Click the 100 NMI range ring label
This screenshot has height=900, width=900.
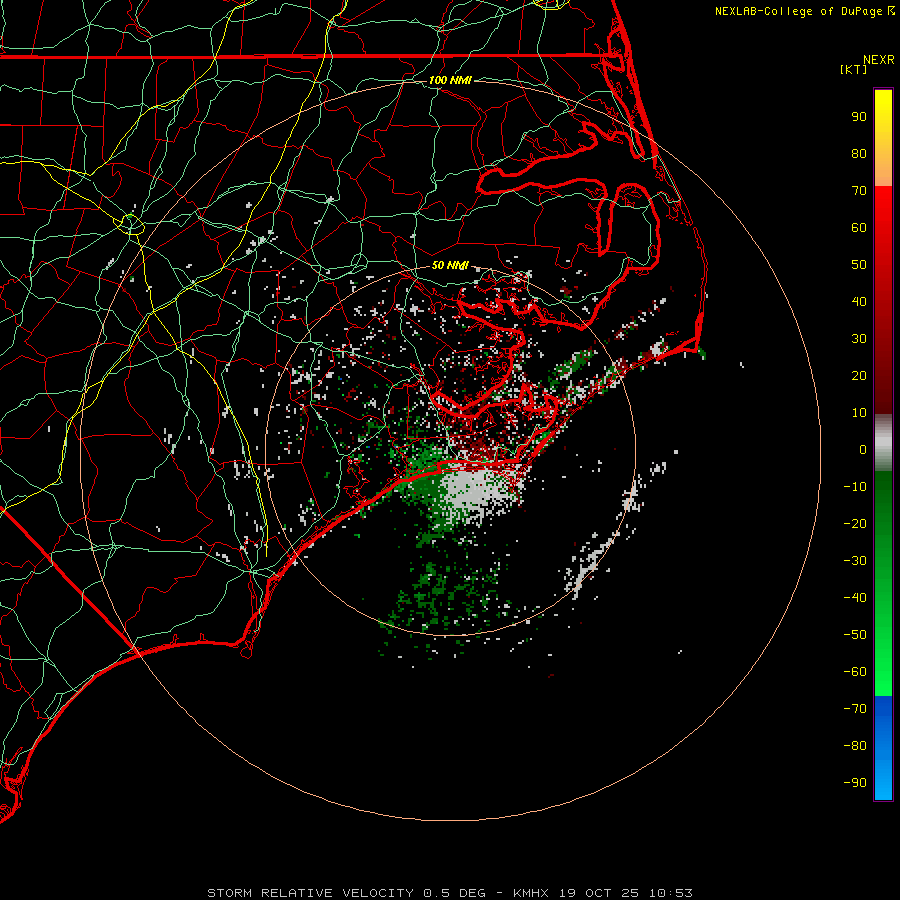(450, 80)
